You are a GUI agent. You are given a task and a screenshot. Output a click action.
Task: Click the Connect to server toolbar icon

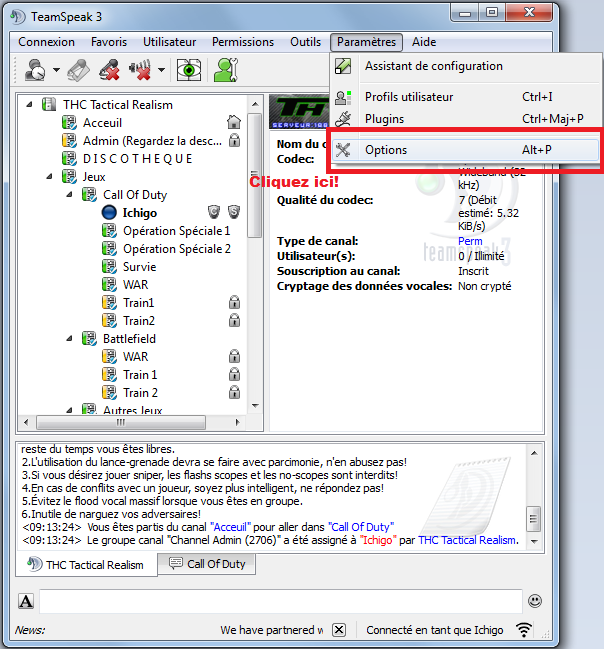pos(35,70)
